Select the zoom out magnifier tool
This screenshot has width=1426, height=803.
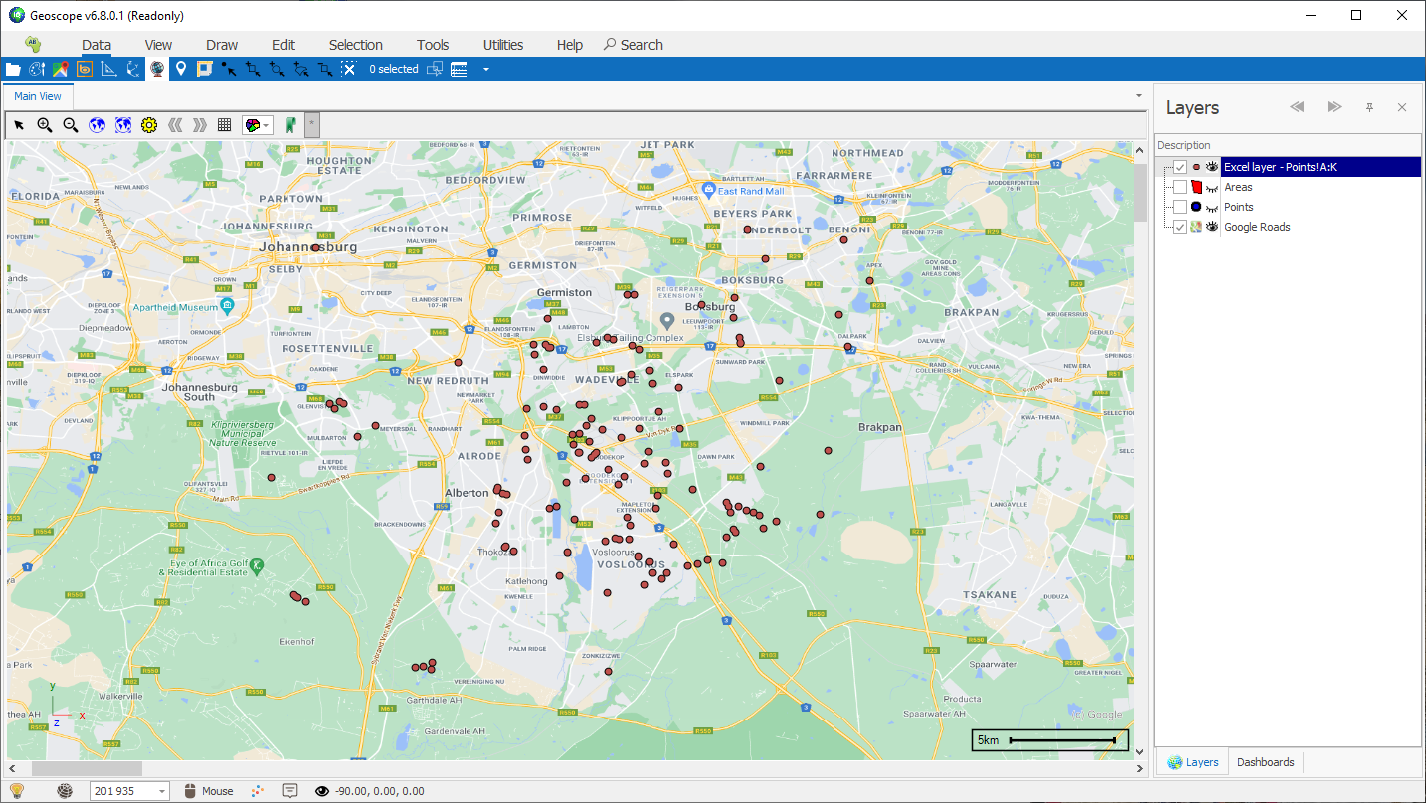click(71, 125)
